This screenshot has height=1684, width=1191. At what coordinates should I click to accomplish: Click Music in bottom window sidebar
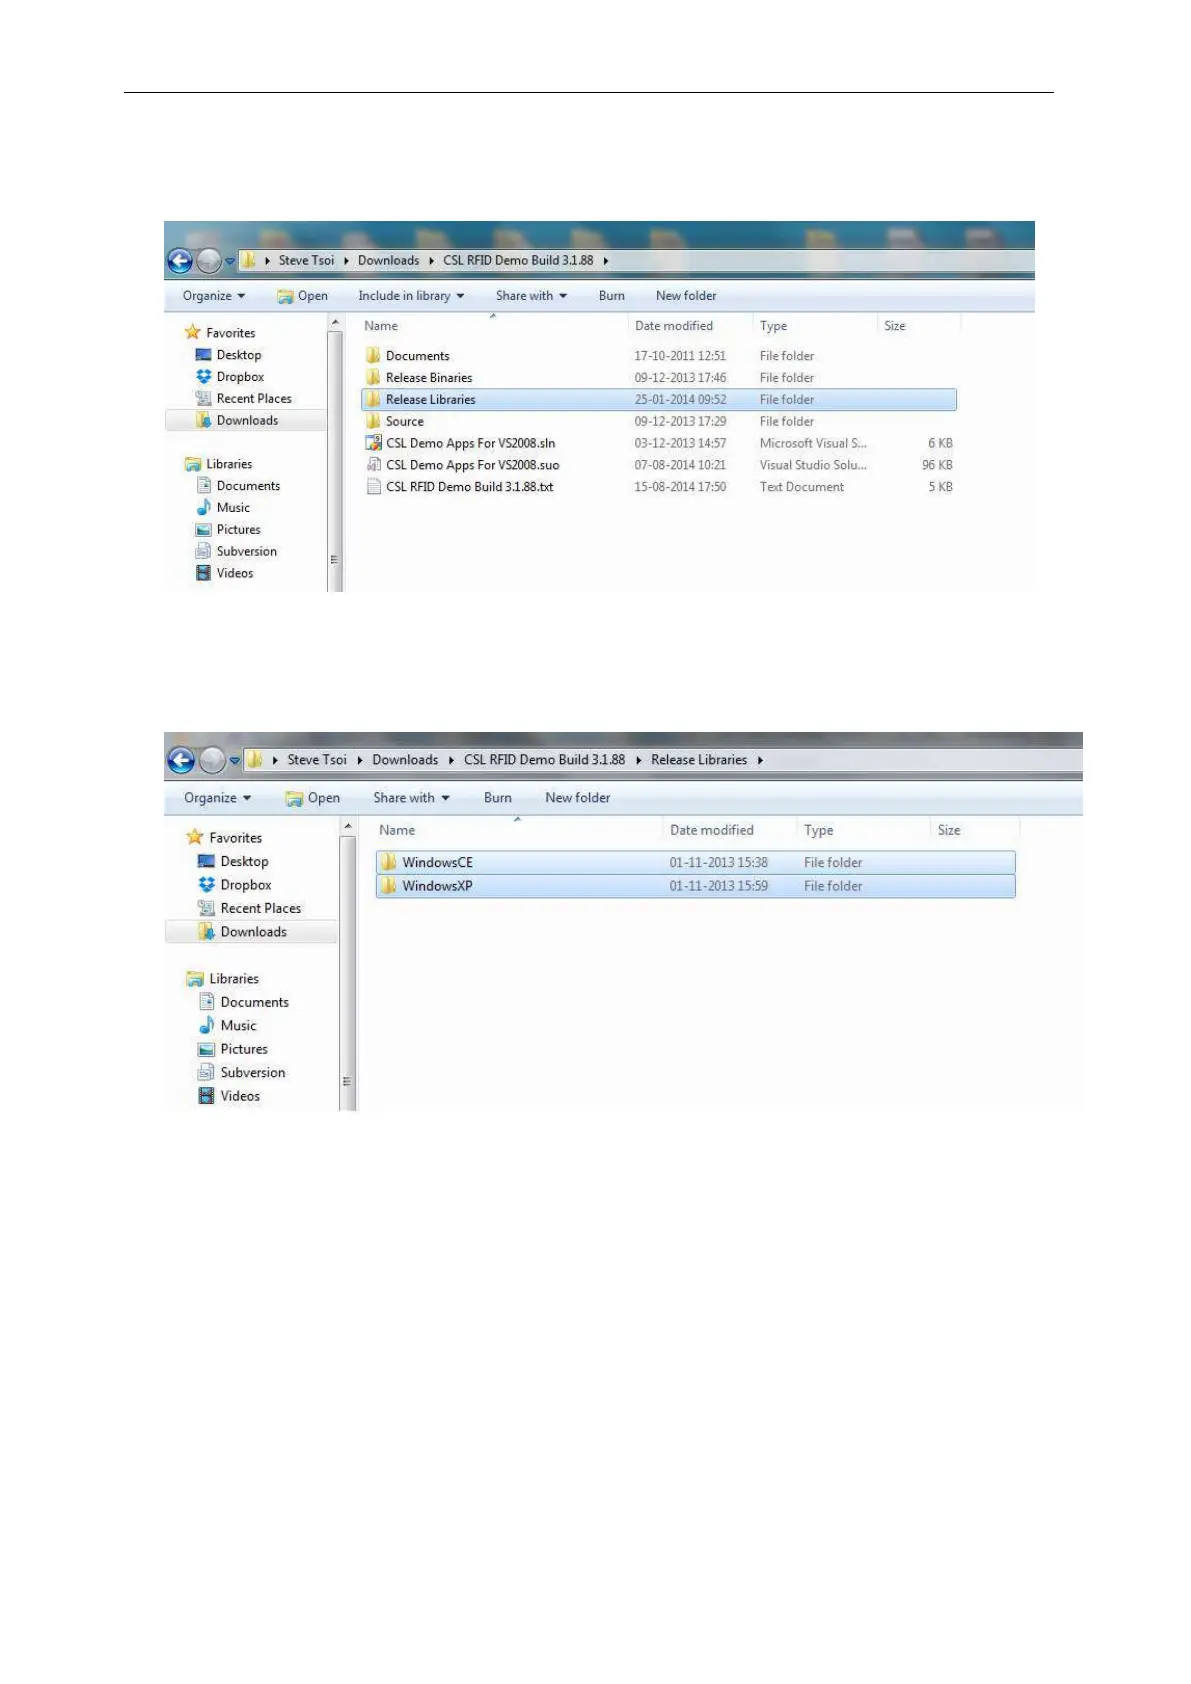coord(228,1026)
